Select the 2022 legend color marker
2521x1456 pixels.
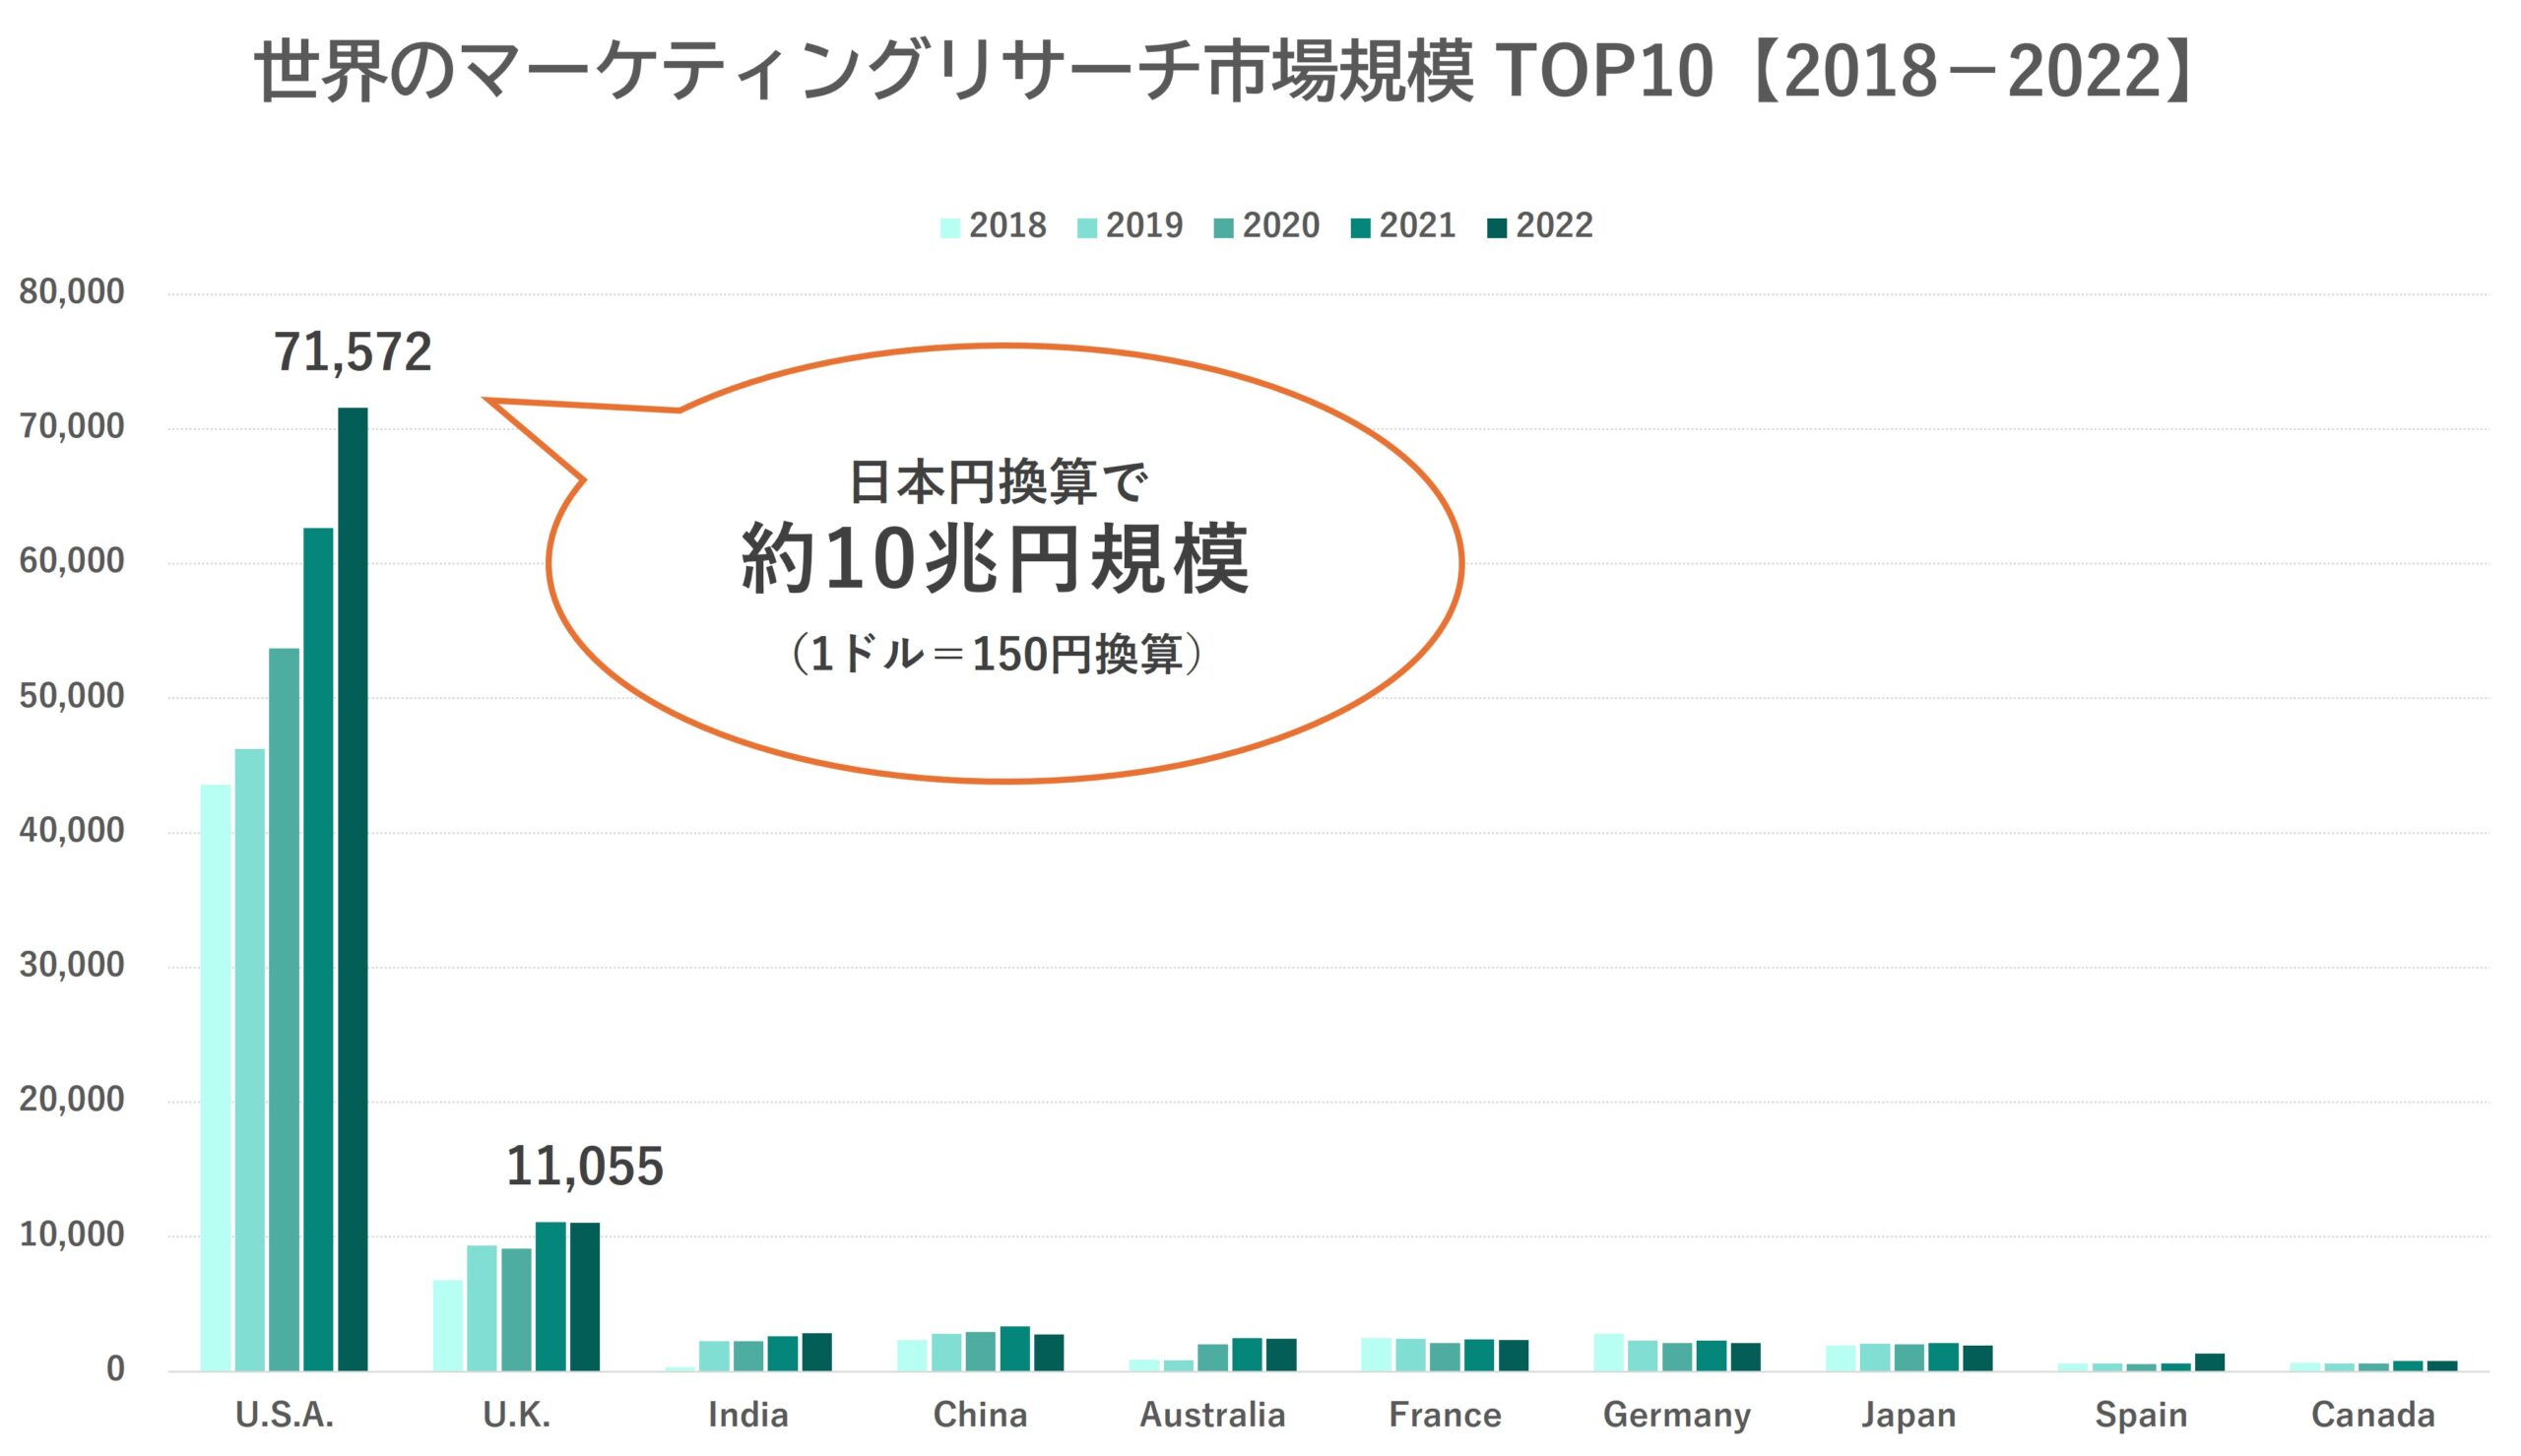[x=1497, y=226]
